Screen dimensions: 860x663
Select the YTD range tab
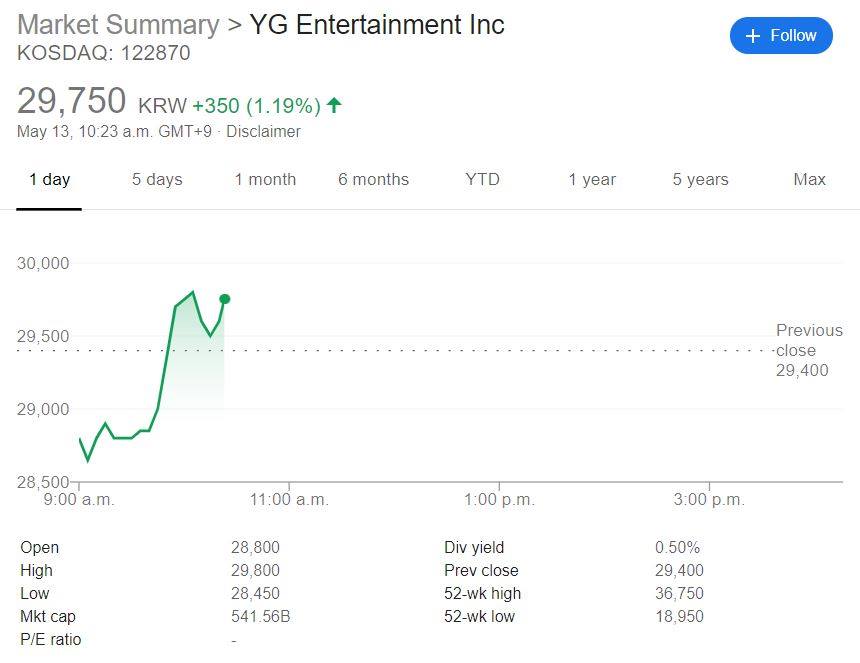tap(483, 179)
